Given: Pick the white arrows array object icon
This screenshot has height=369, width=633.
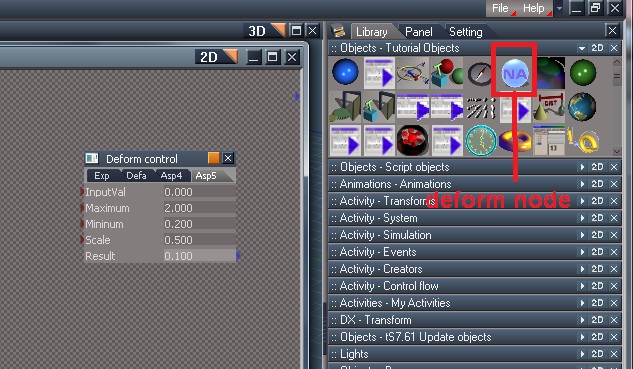Looking at the screenshot, I should click(480, 108).
